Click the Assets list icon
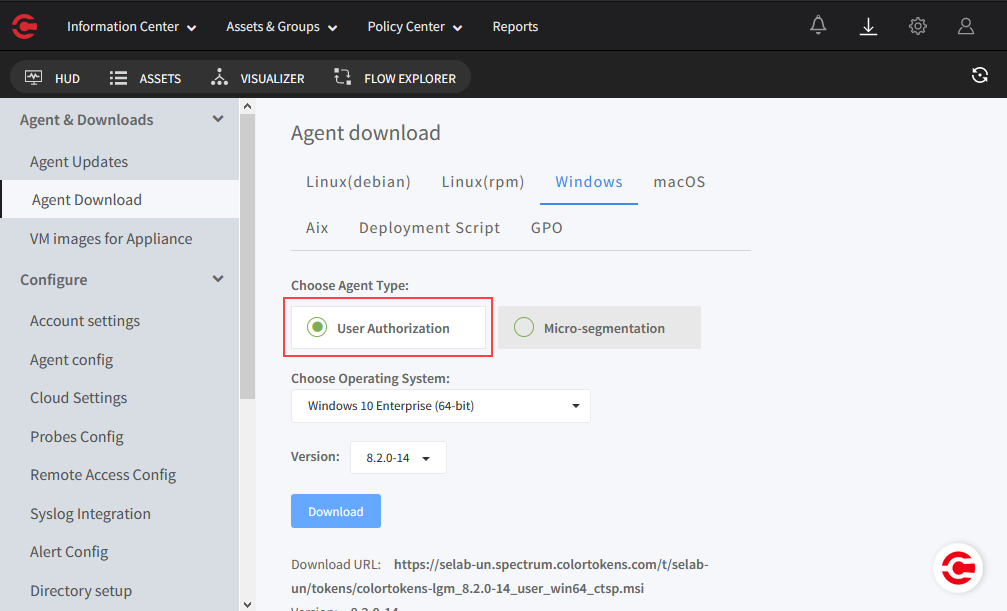The height and width of the screenshot is (611, 1007). pyautogui.click(x=118, y=78)
